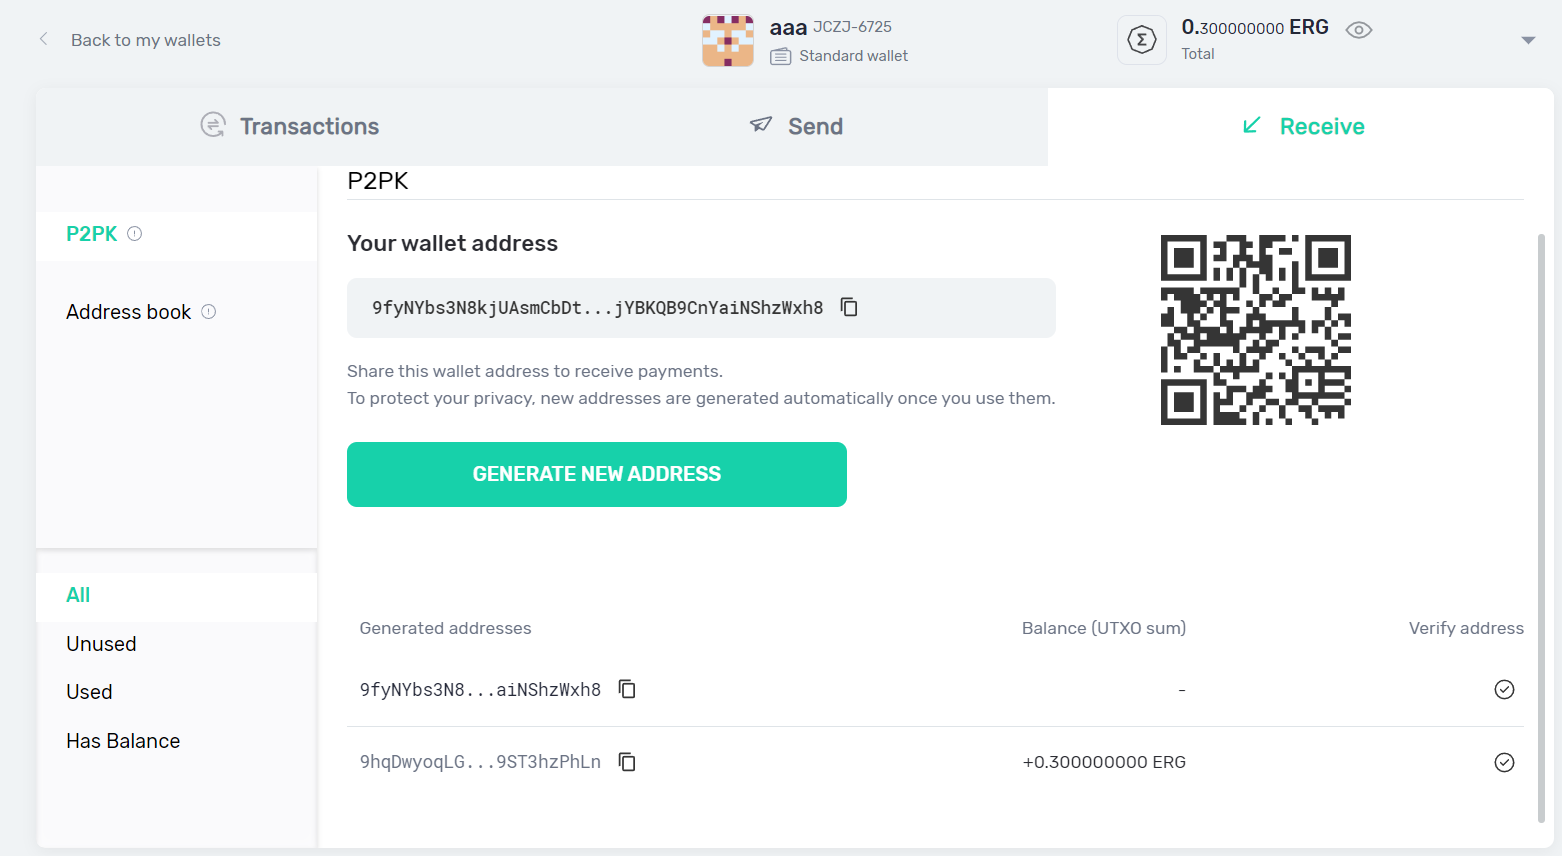Click the Address book info icon
The image size is (1562, 856).
coord(209,312)
